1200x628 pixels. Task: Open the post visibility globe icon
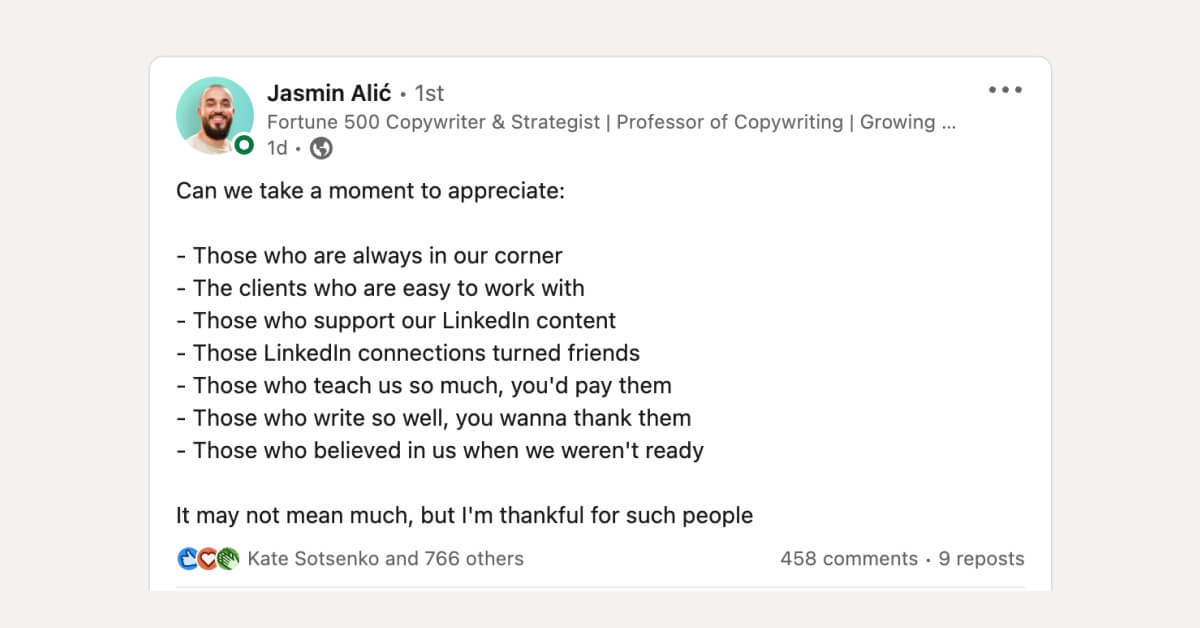point(320,148)
